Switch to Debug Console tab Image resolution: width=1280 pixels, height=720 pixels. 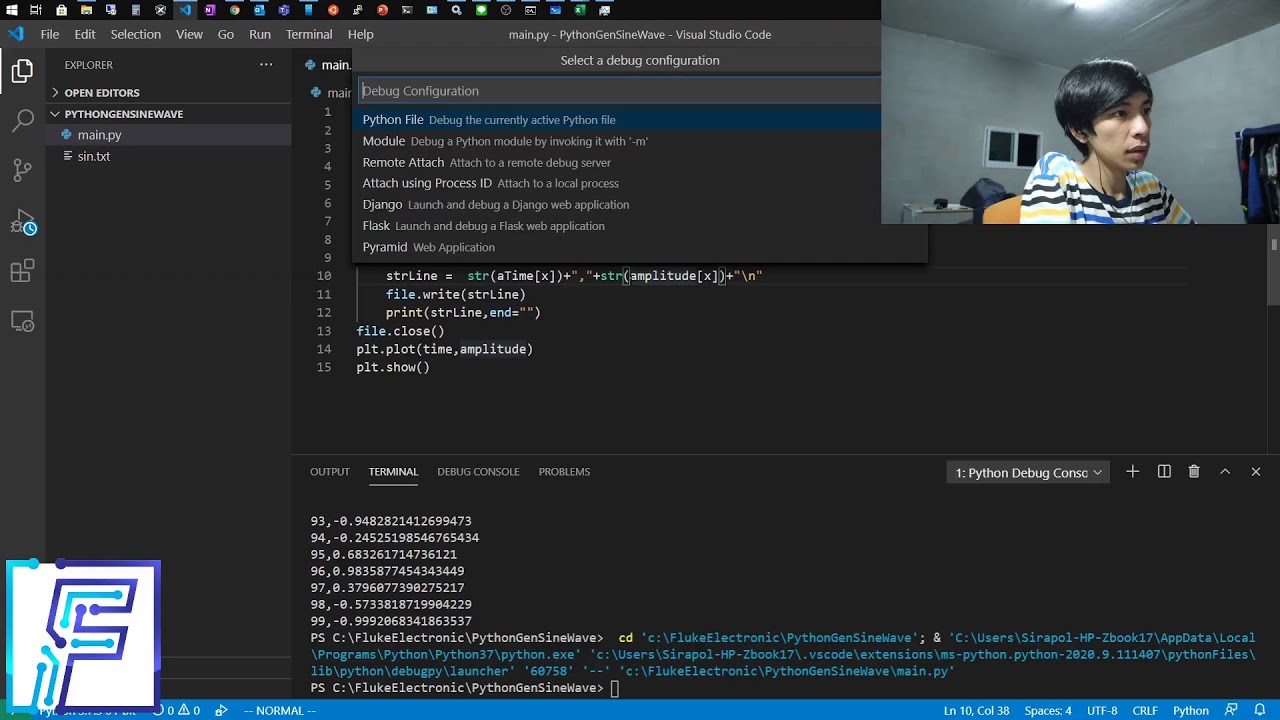tap(478, 472)
